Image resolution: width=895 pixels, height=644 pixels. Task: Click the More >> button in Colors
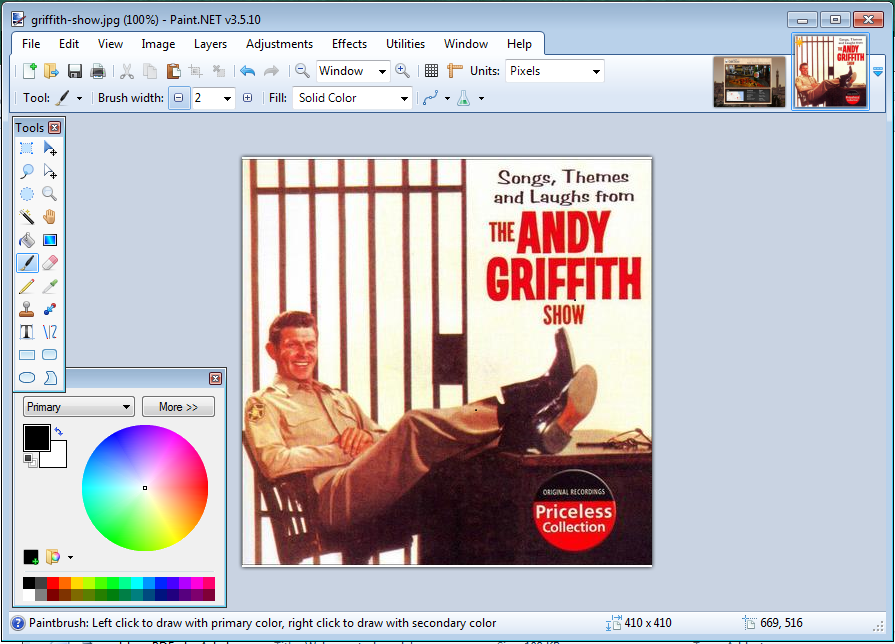coord(178,406)
